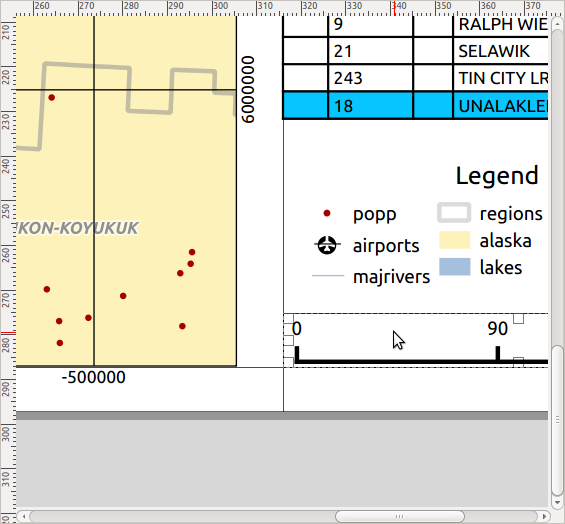Click the lakes blue legend swatch
This screenshot has height=524, width=565.
point(455,267)
